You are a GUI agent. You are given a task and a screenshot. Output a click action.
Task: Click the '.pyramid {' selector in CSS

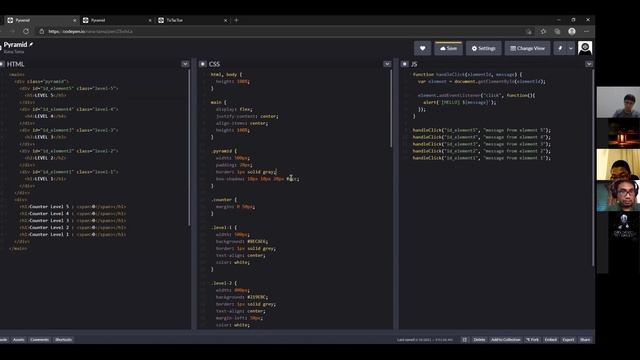[x=224, y=151]
